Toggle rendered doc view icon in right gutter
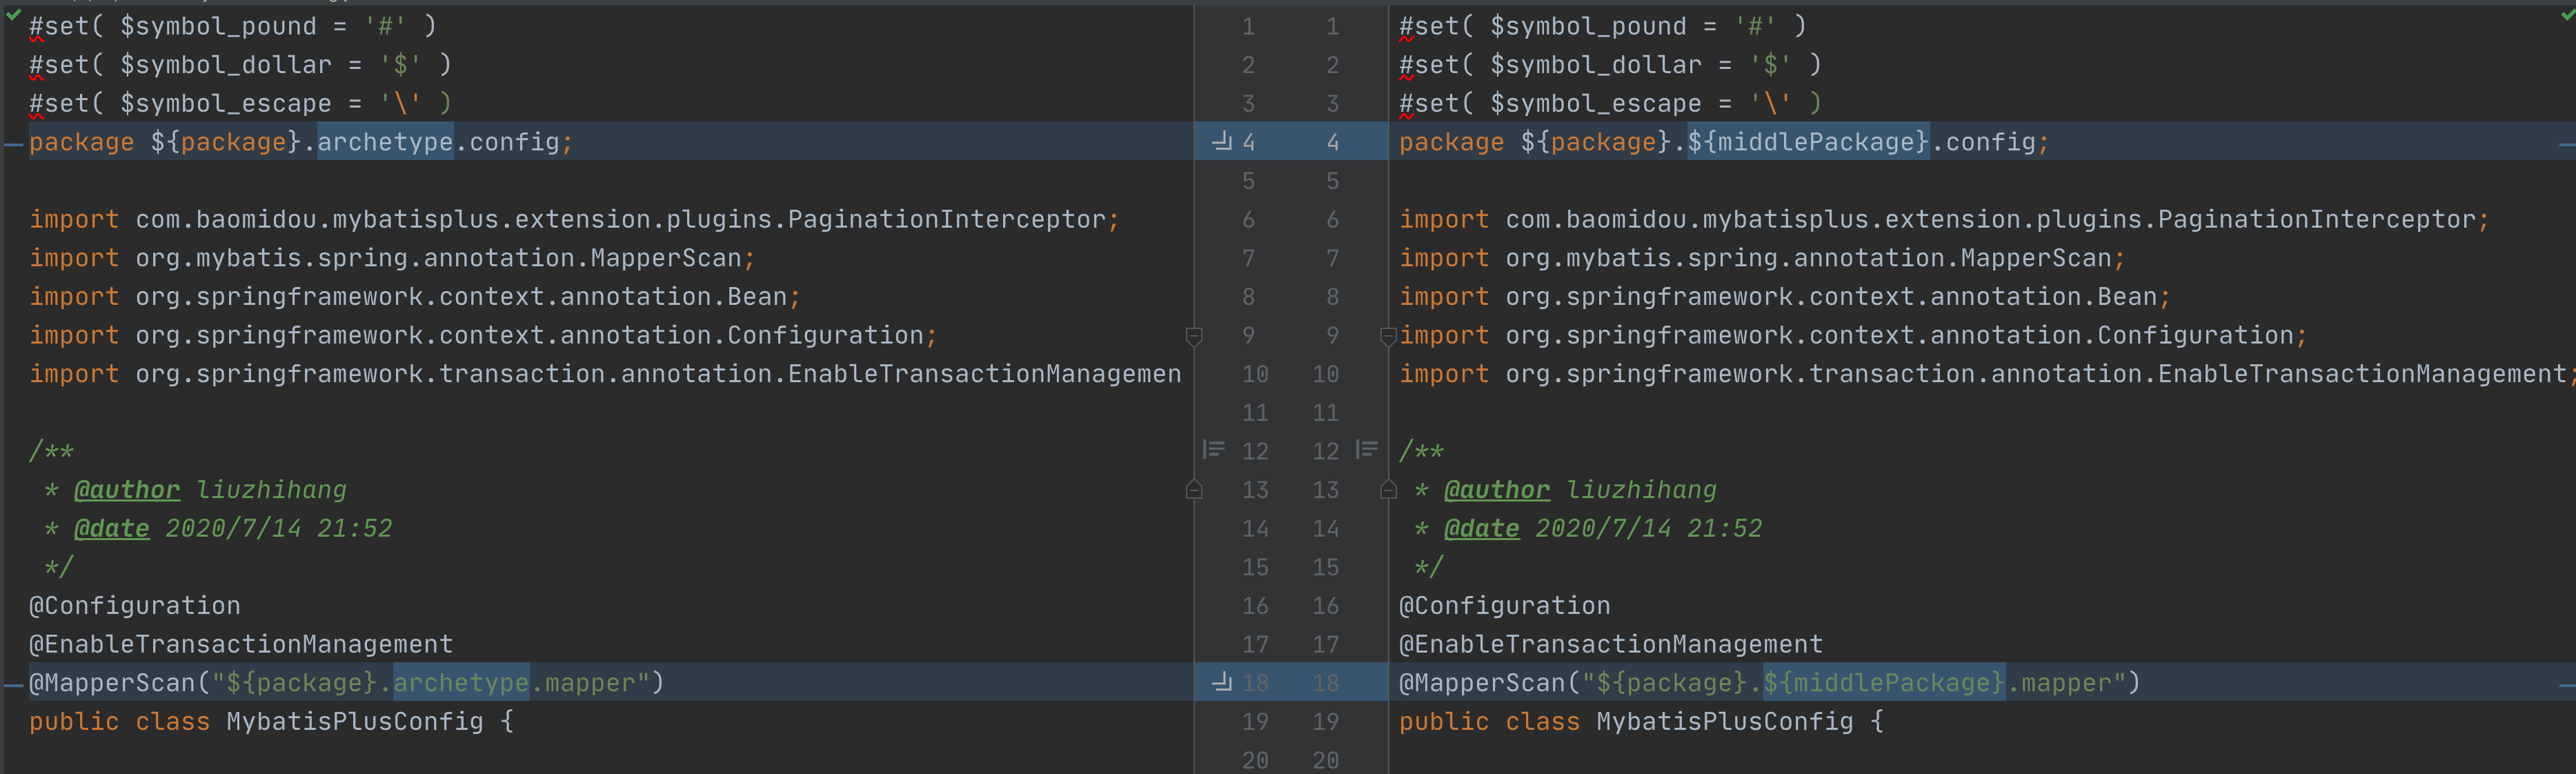This screenshot has width=2576, height=774. click(1366, 450)
